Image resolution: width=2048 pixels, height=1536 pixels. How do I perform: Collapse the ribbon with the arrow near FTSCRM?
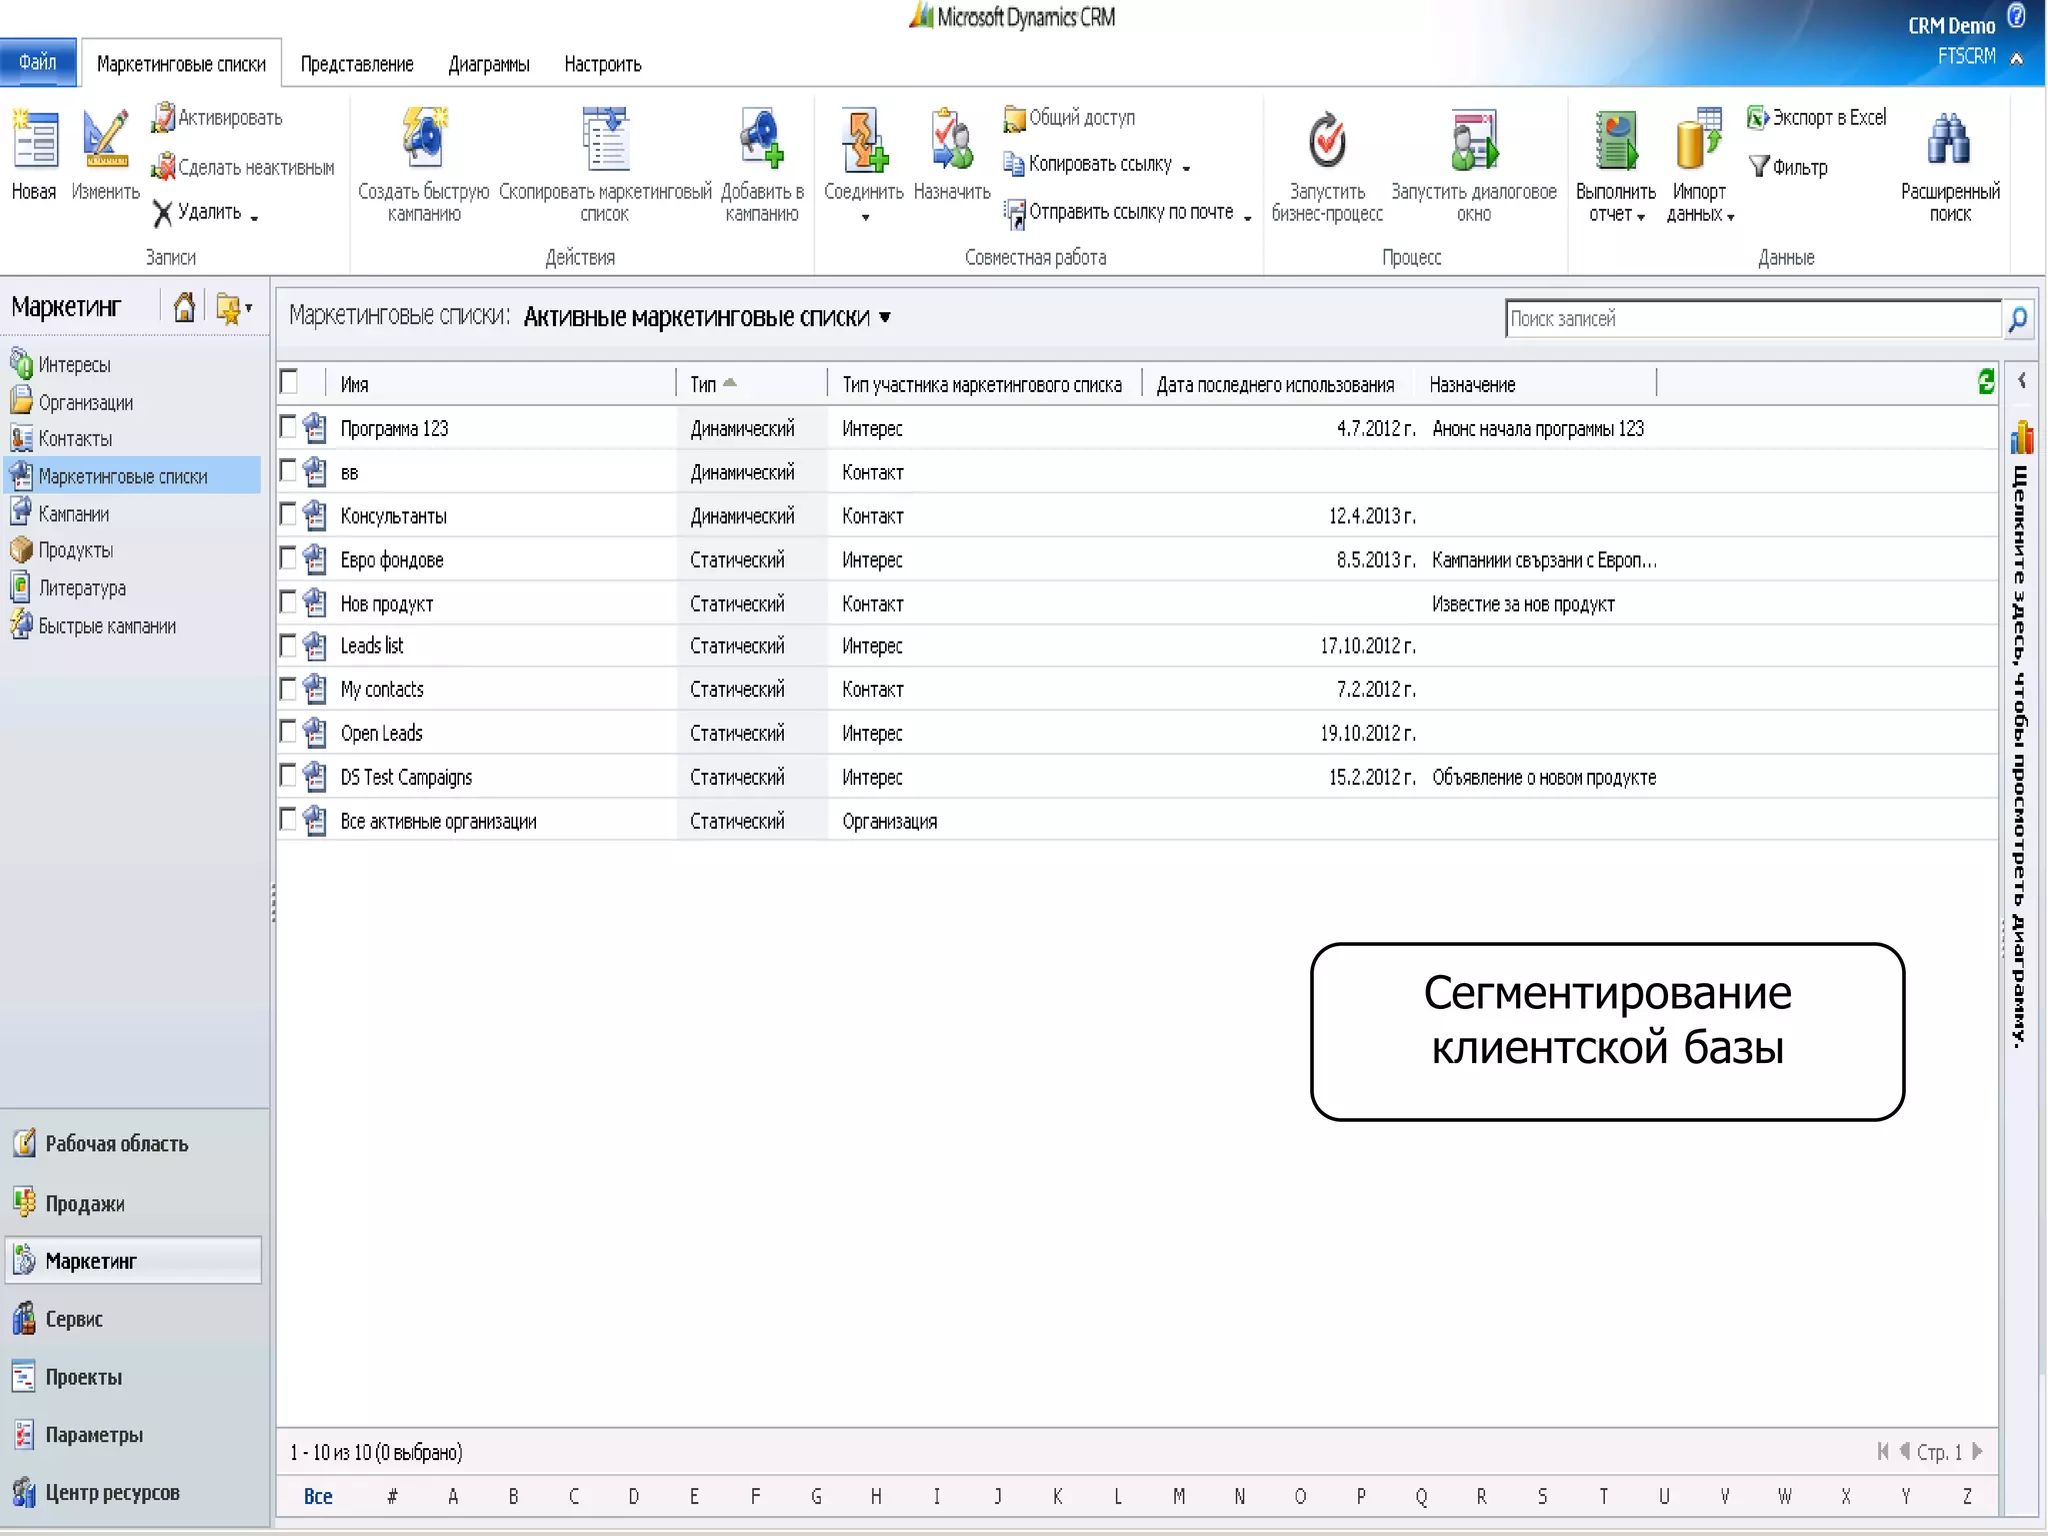tap(2017, 58)
